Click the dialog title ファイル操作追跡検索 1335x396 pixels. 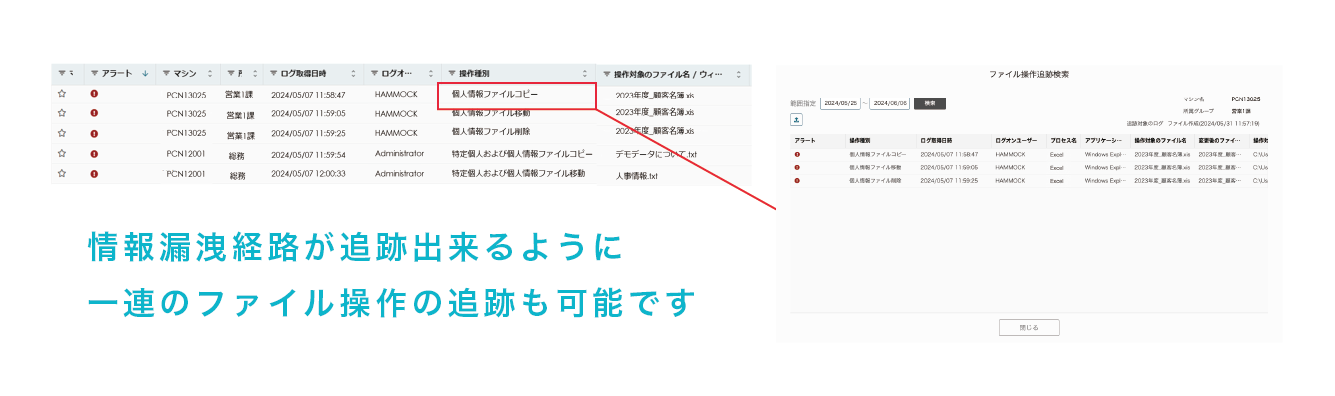click(x=1029, y=74)
